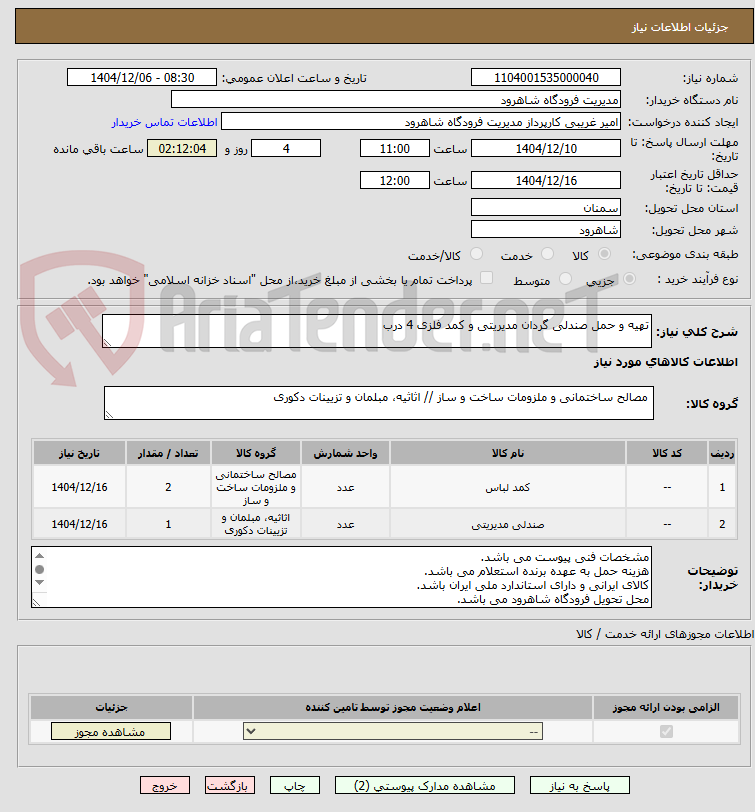This screenshot has height=812, width=755.
Task: Click the الزامی بودن ارائه مجوز header
Action: click(x=666, y=707)
